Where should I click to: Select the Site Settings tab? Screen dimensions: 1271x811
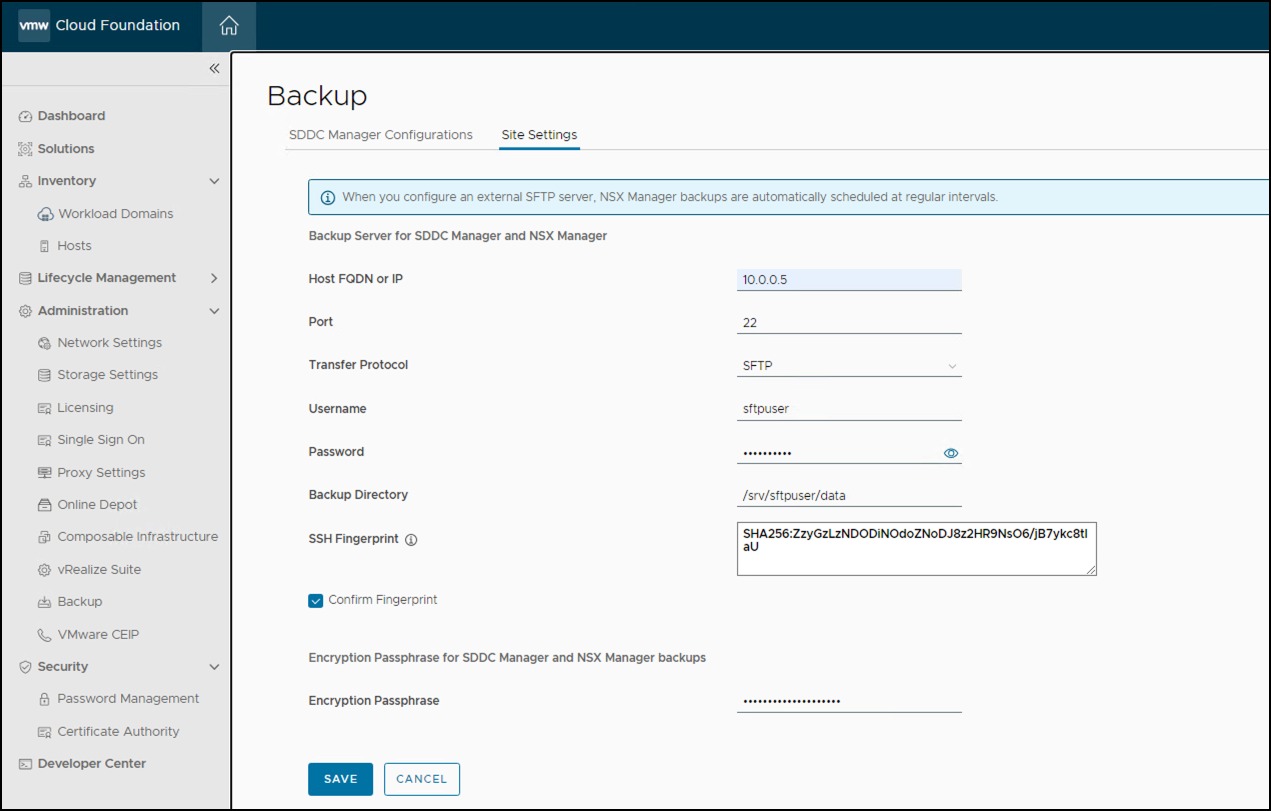[539, 135]
